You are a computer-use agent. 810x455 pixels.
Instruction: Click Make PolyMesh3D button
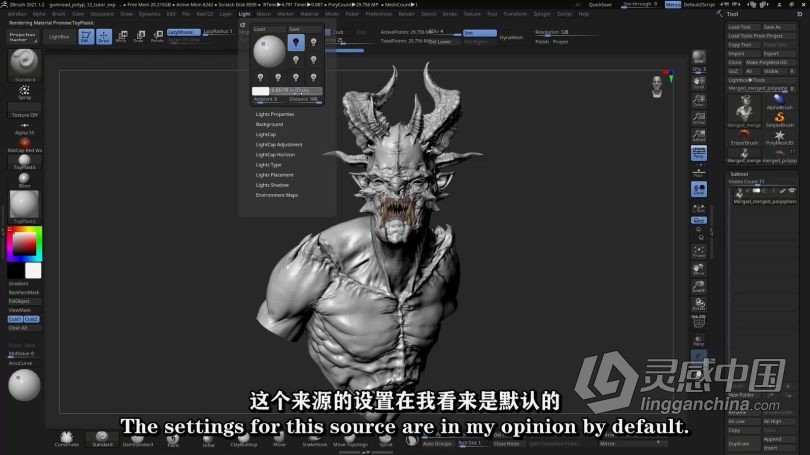pos(770,62)
